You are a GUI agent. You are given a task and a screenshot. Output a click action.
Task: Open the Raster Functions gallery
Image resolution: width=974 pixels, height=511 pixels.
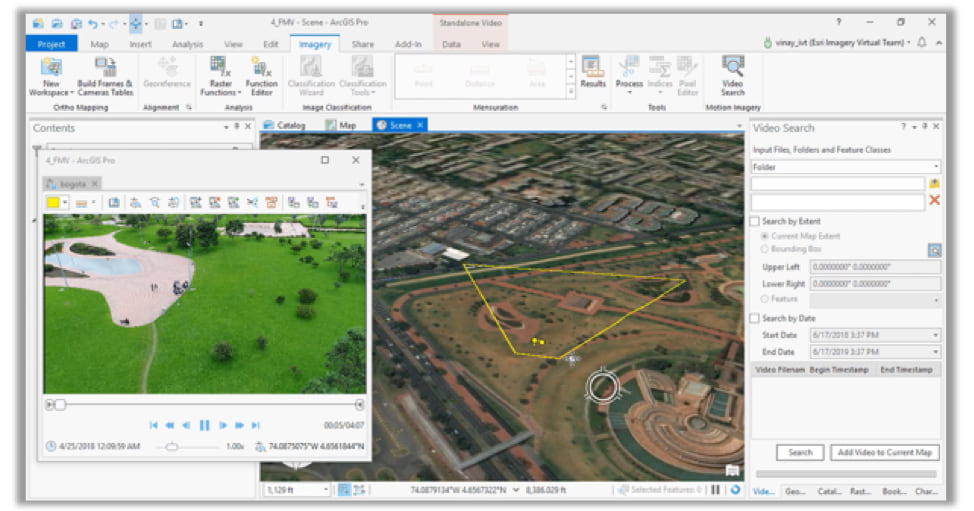click(x=220, y=76)
